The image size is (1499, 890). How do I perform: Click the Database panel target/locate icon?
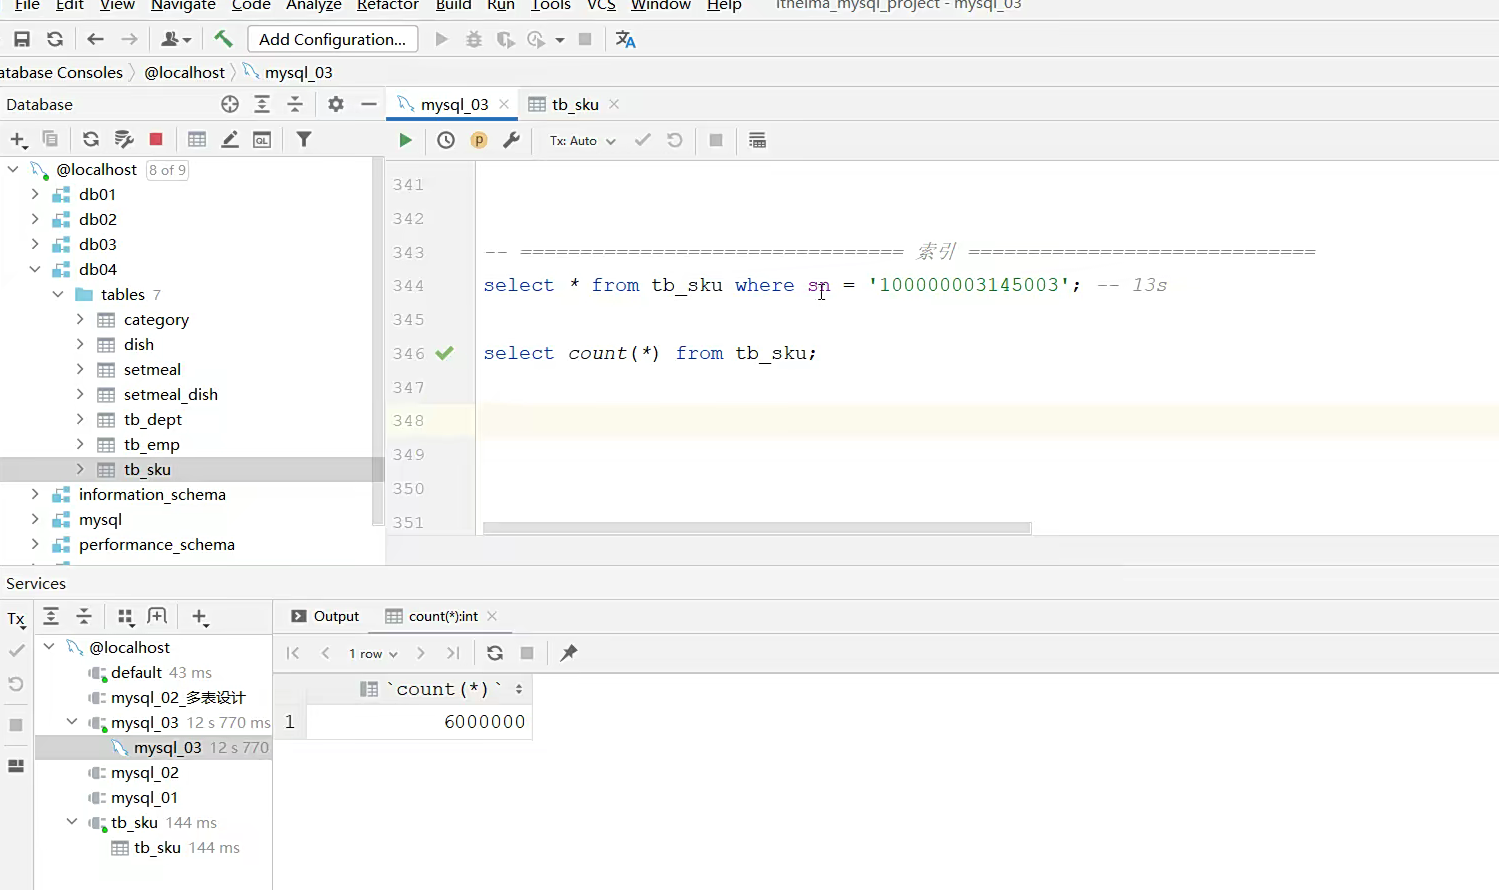(230, 104)
